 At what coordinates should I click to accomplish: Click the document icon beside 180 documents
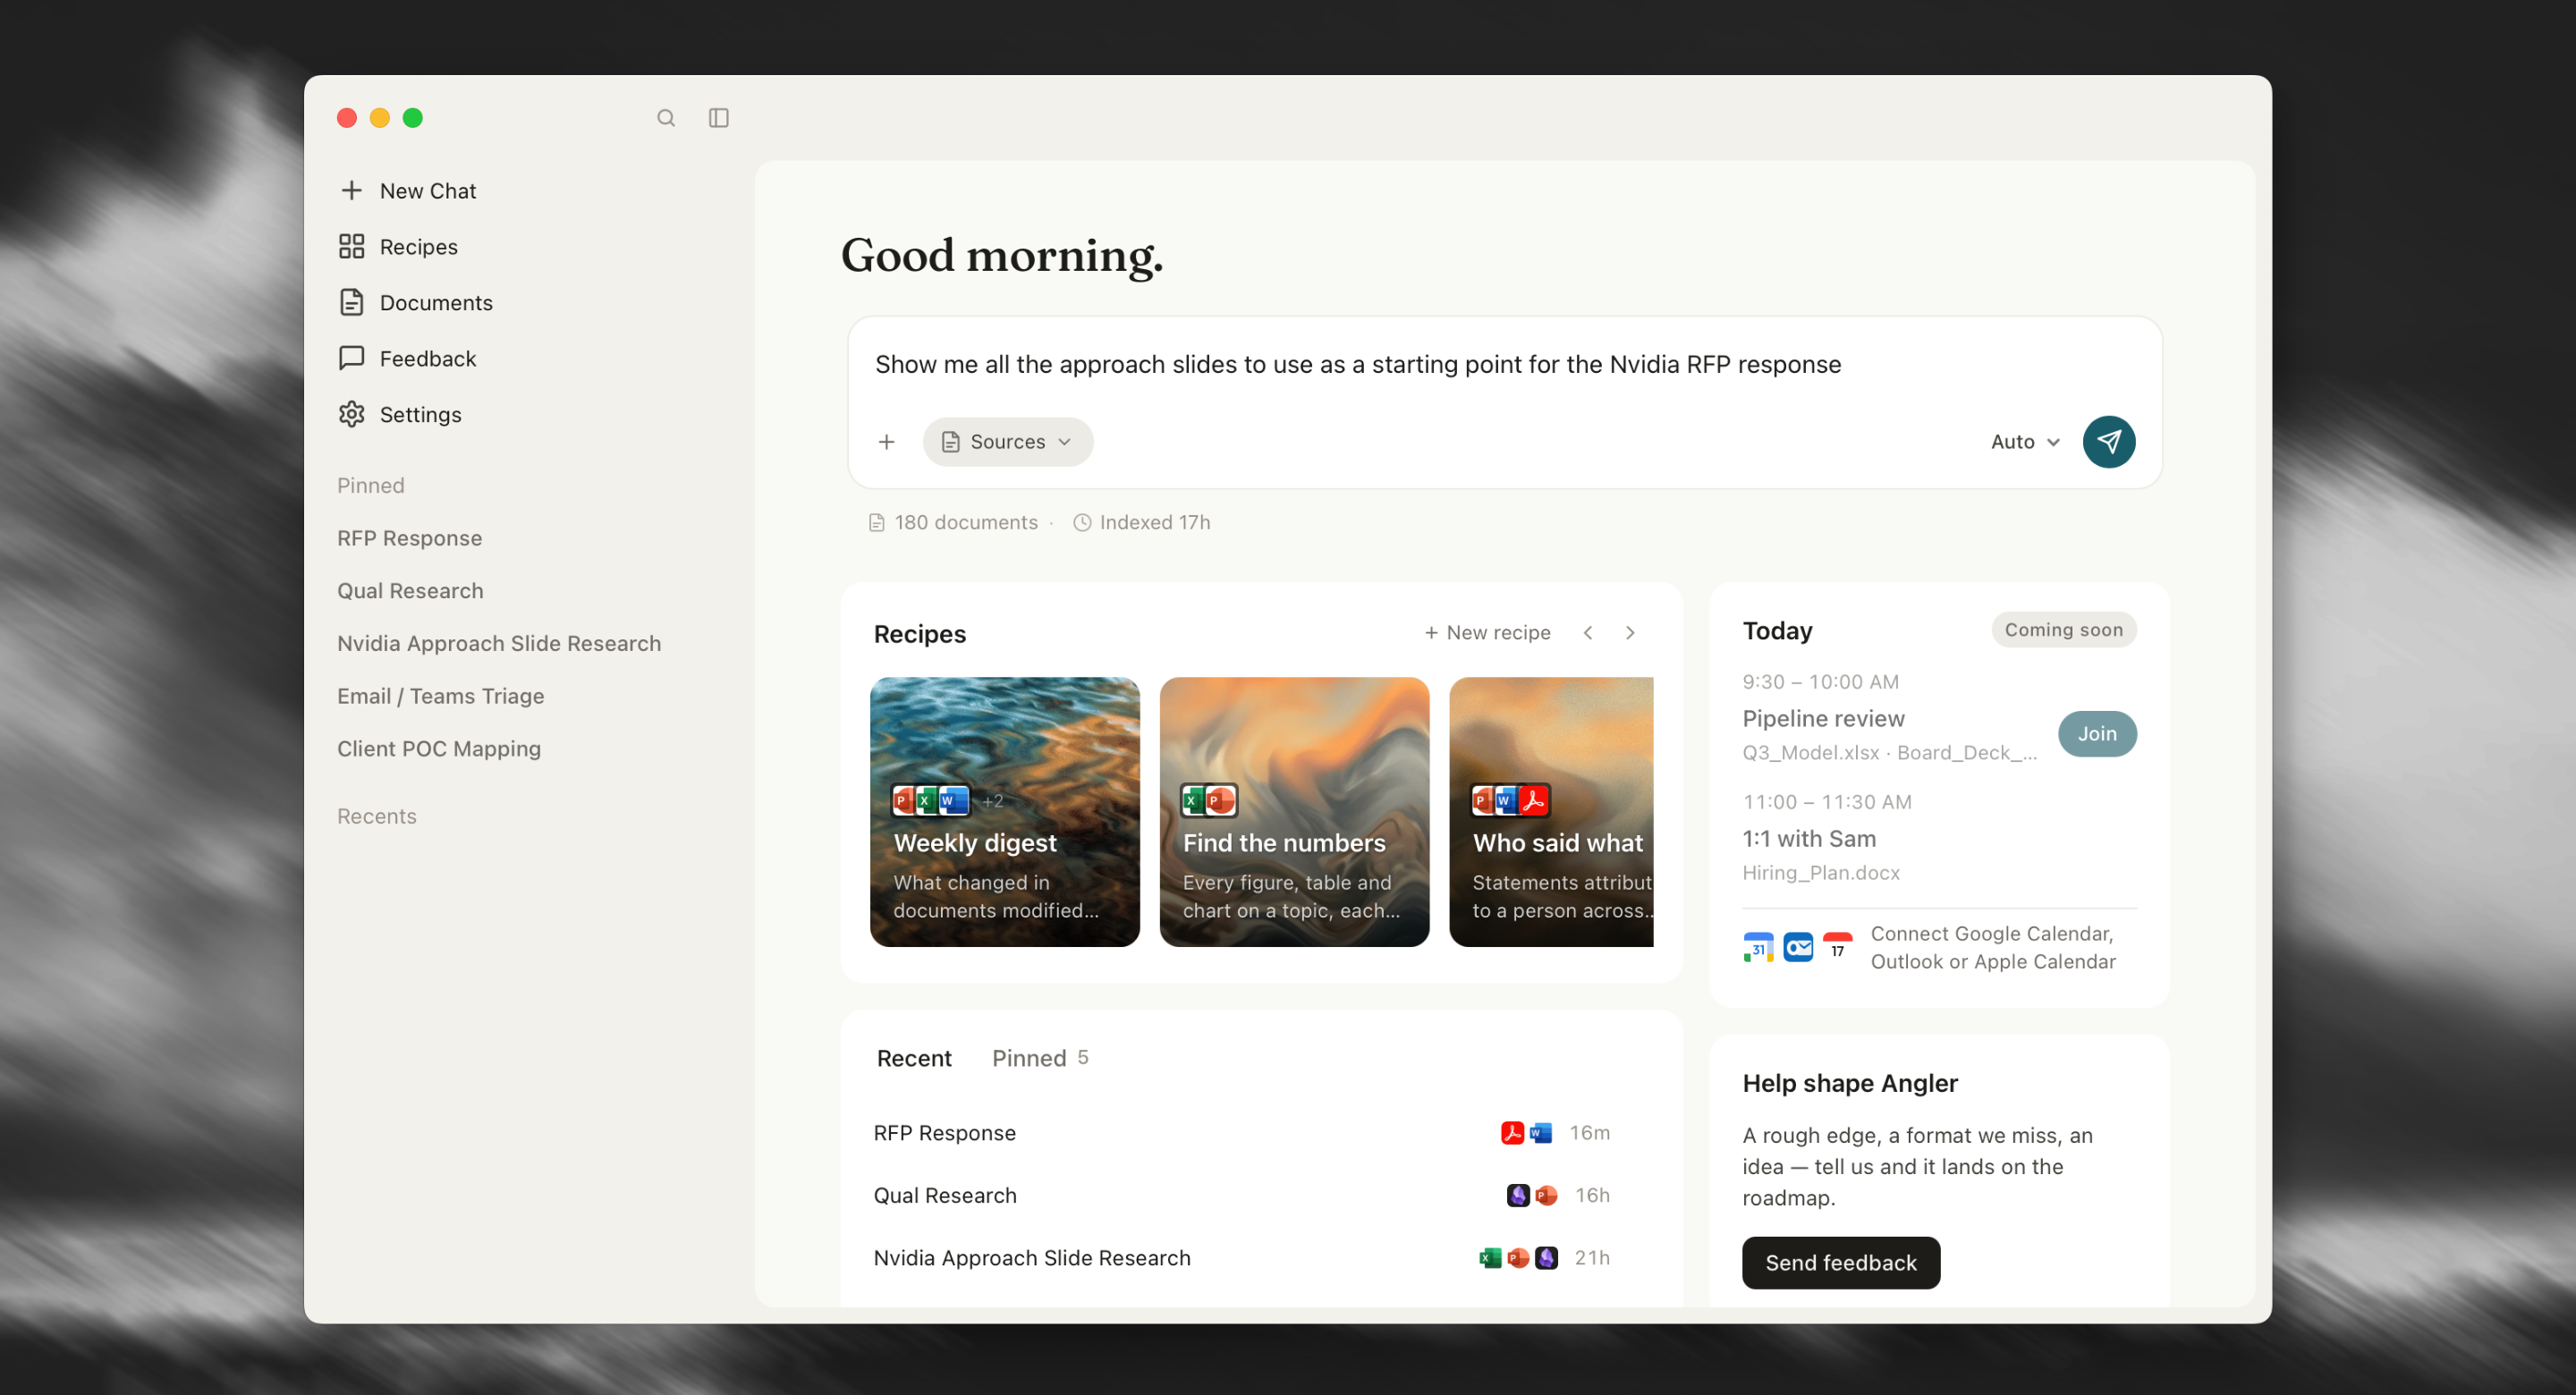pyautogui.click(x=877, y=522)
